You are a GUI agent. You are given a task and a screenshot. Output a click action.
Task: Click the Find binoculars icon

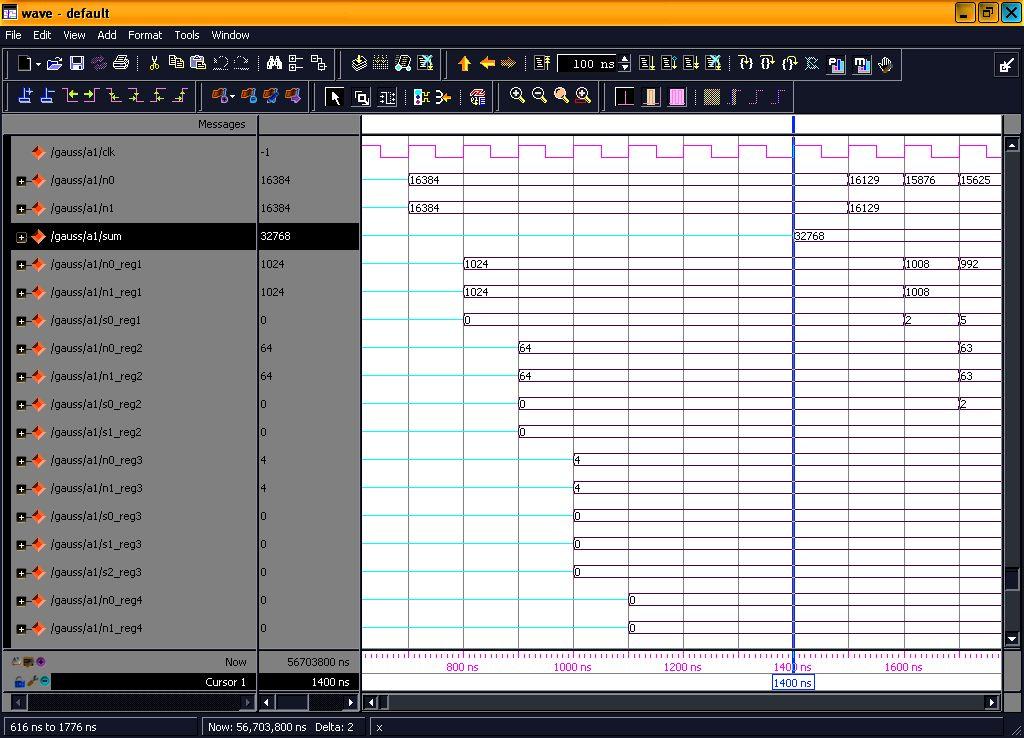[x=274, y=63]
